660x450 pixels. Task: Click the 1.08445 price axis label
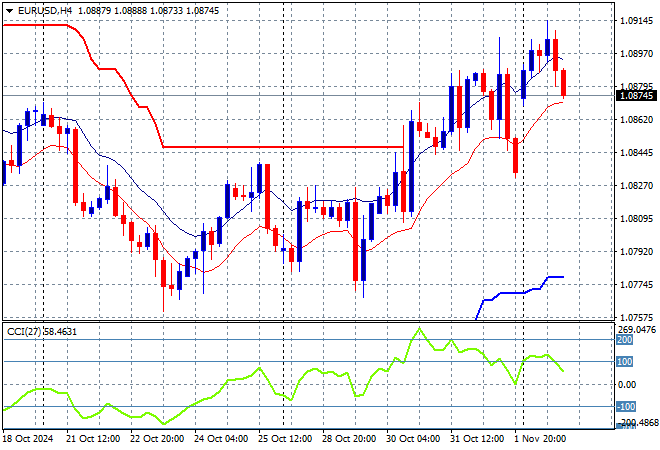tap(637, 153)
